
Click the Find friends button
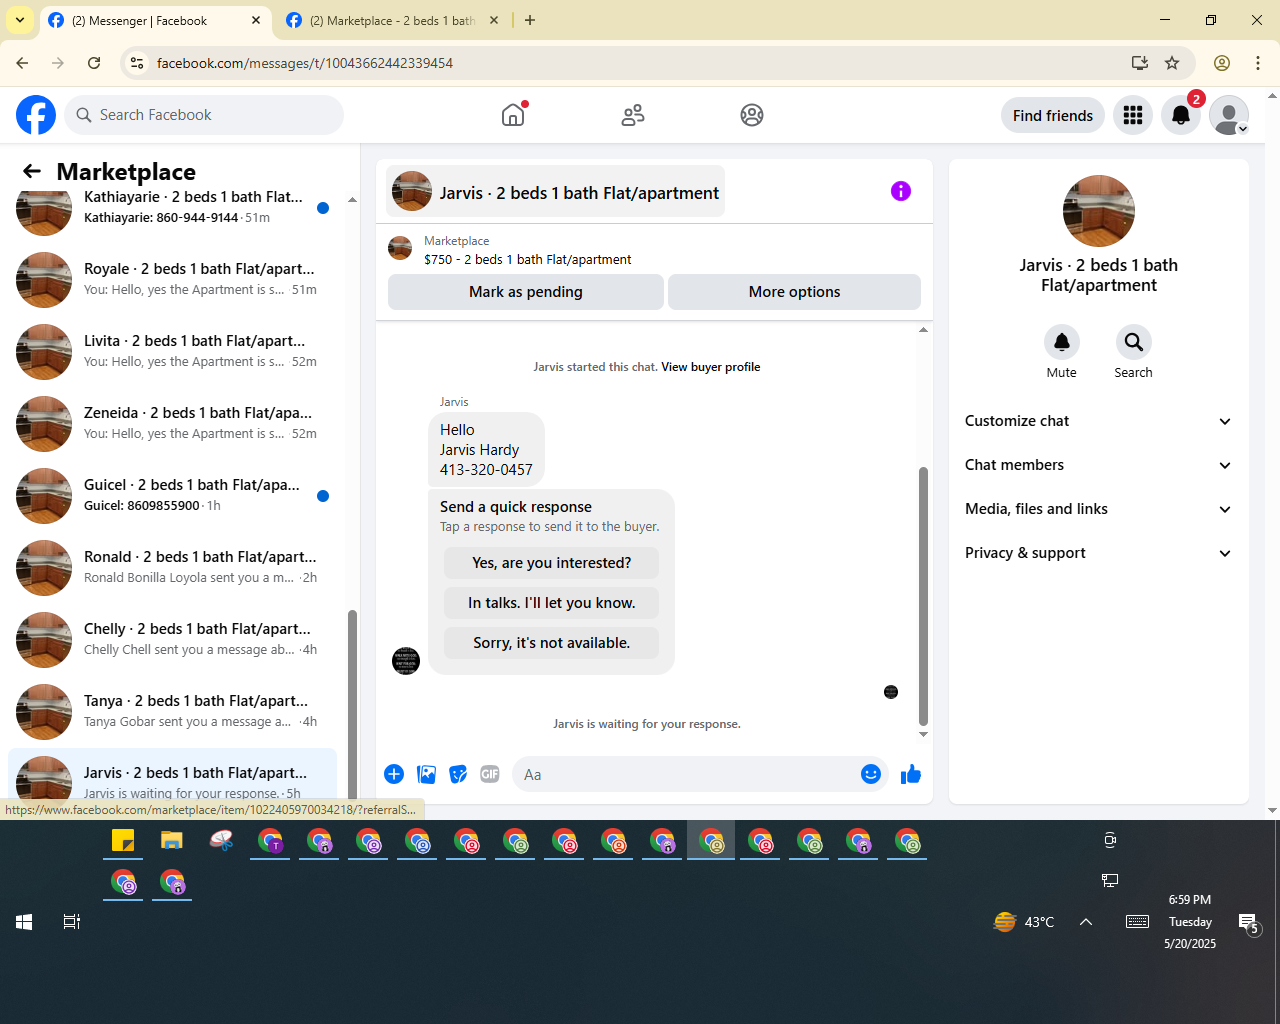1053,115
